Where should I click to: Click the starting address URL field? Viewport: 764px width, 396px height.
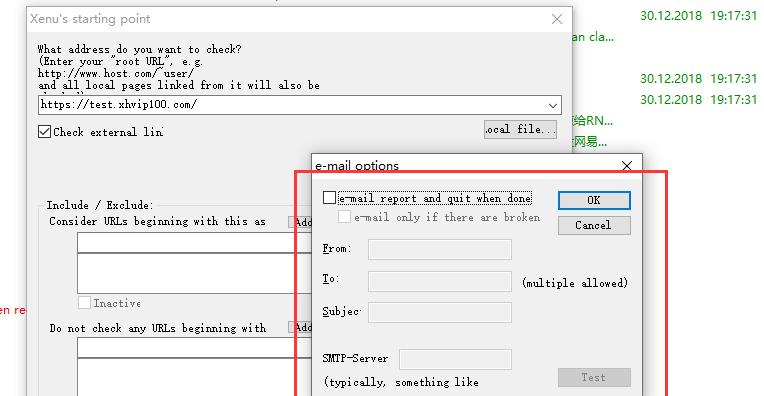(x=292, y=105)
